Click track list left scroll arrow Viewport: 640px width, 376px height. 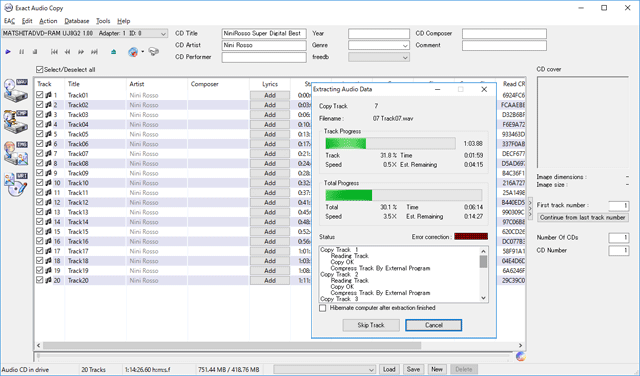pyautogui.click(x=39, y=345)
